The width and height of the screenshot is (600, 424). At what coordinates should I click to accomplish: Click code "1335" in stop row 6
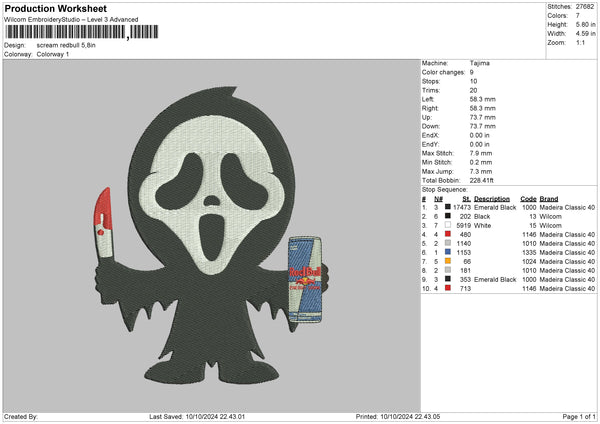pyautogui.click(x=529, y=252)
